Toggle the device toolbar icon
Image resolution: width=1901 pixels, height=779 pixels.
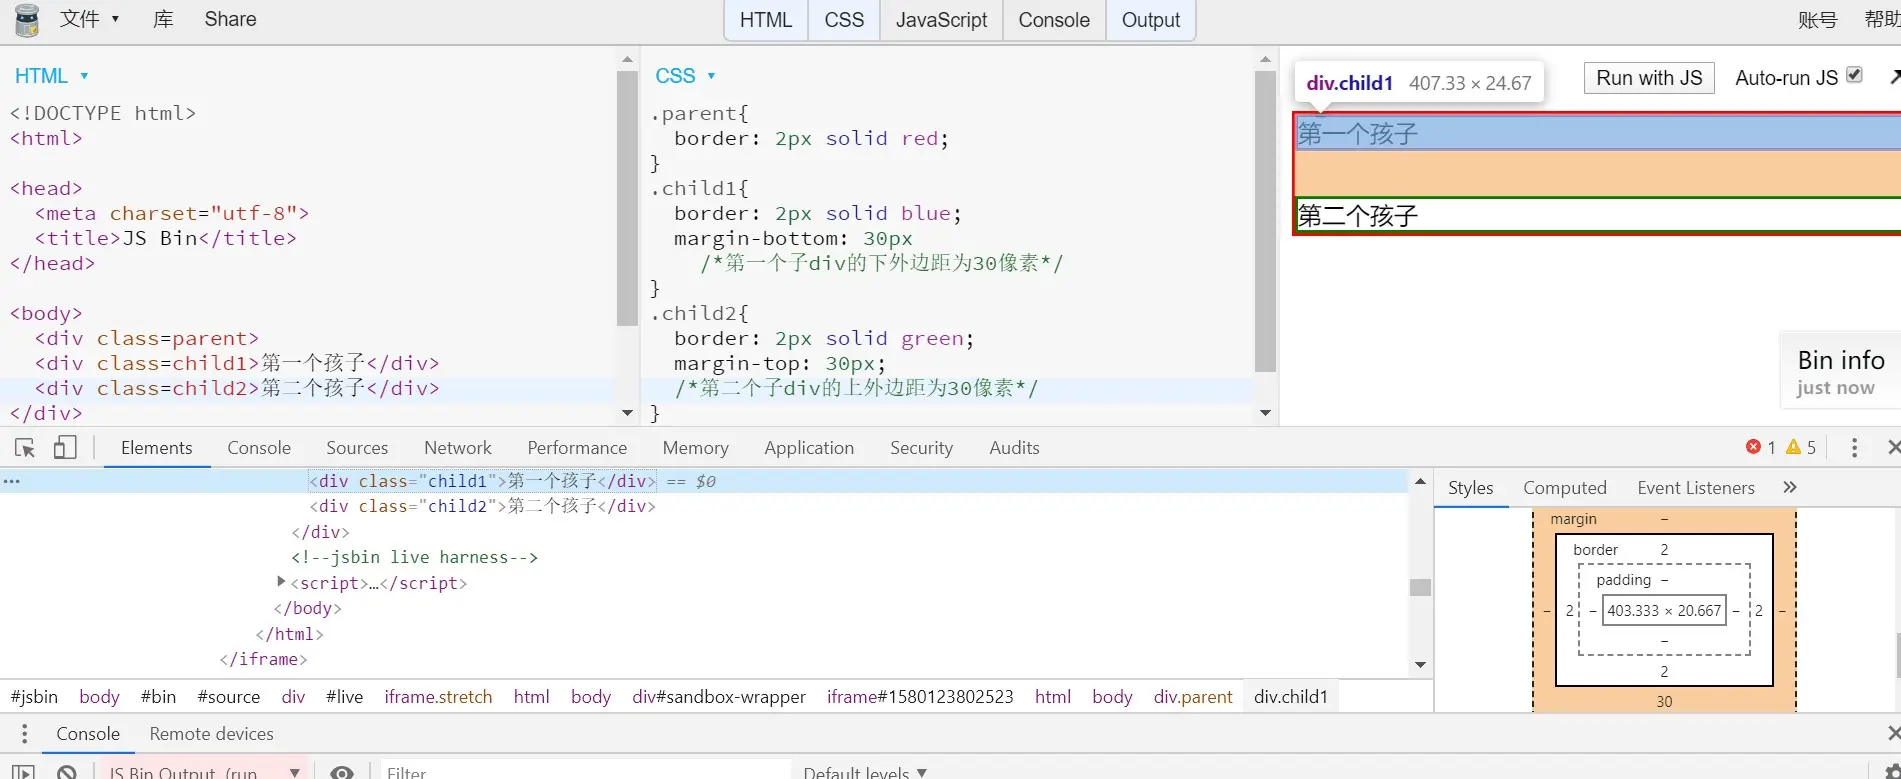click(x=65, y=448)
